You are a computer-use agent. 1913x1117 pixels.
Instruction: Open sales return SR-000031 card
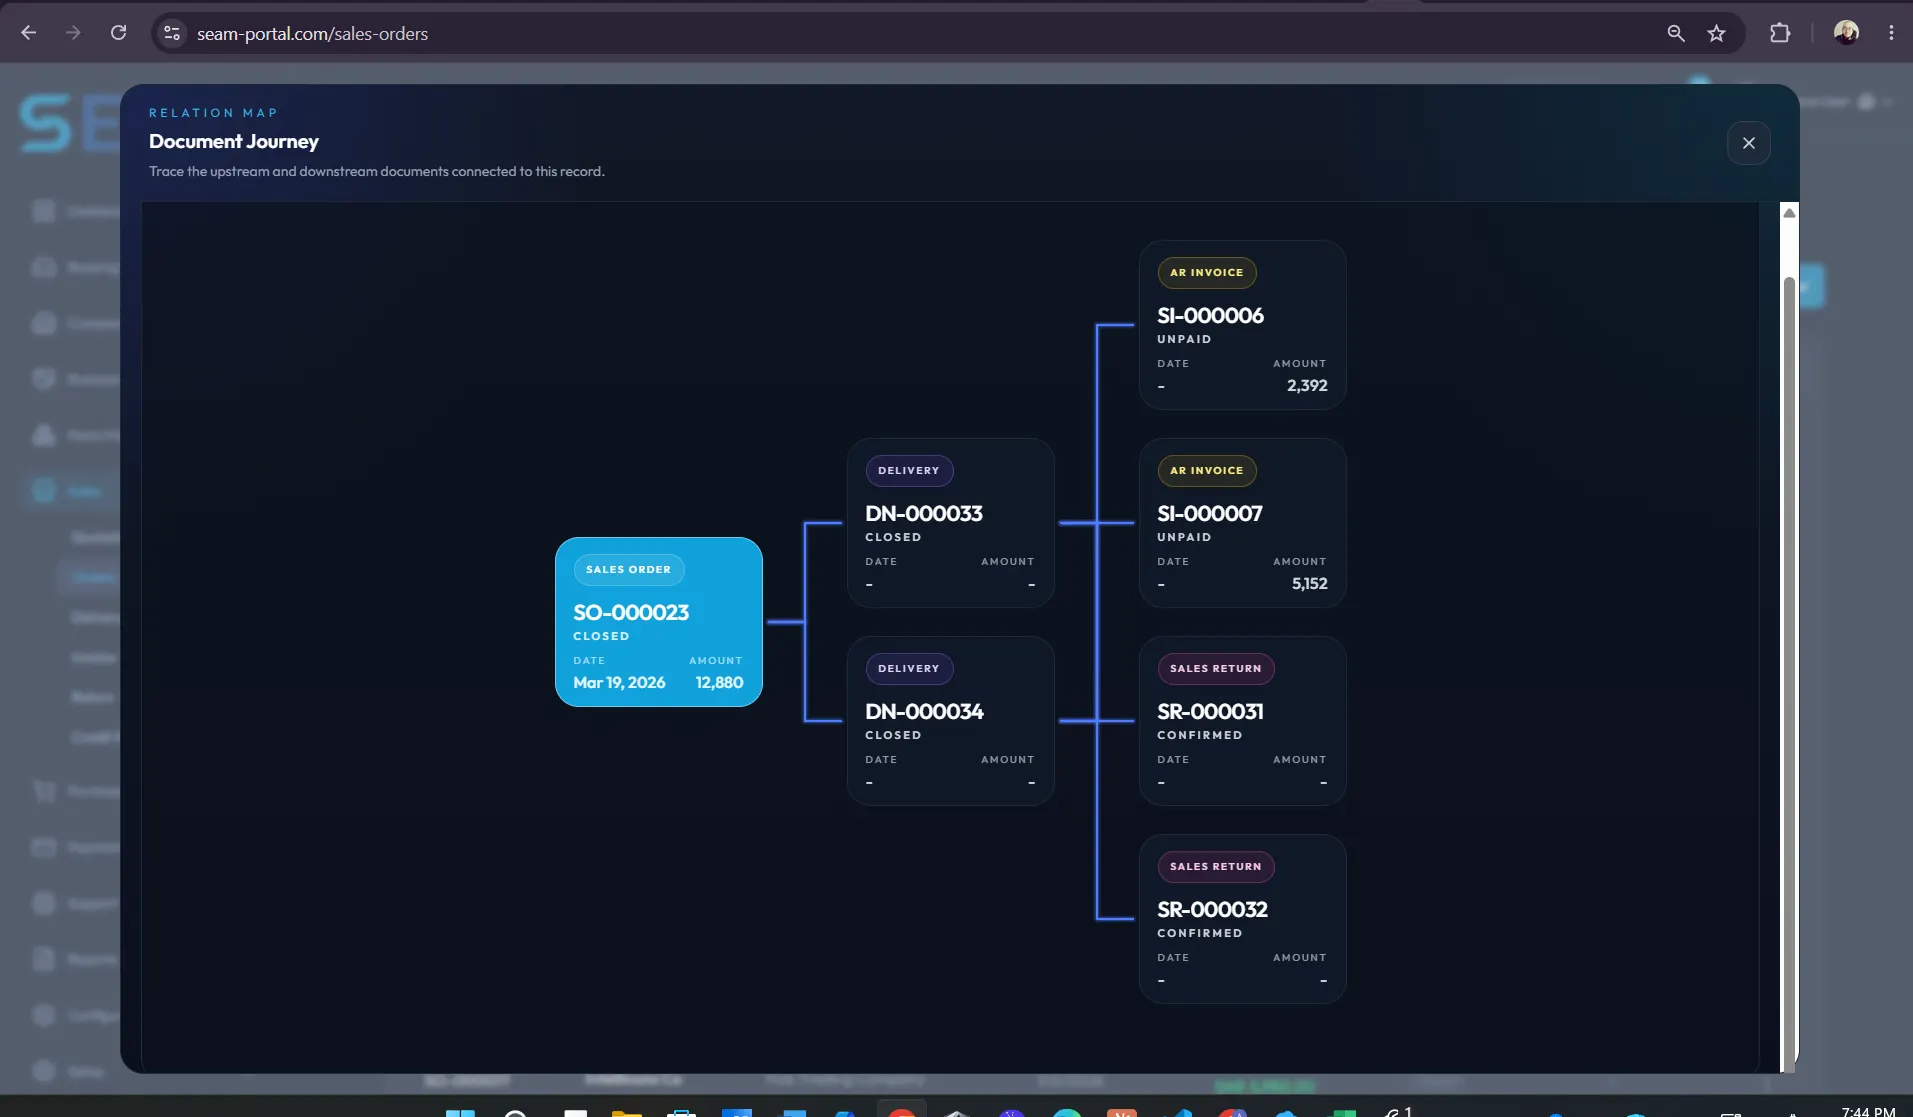click(1242, 721)
